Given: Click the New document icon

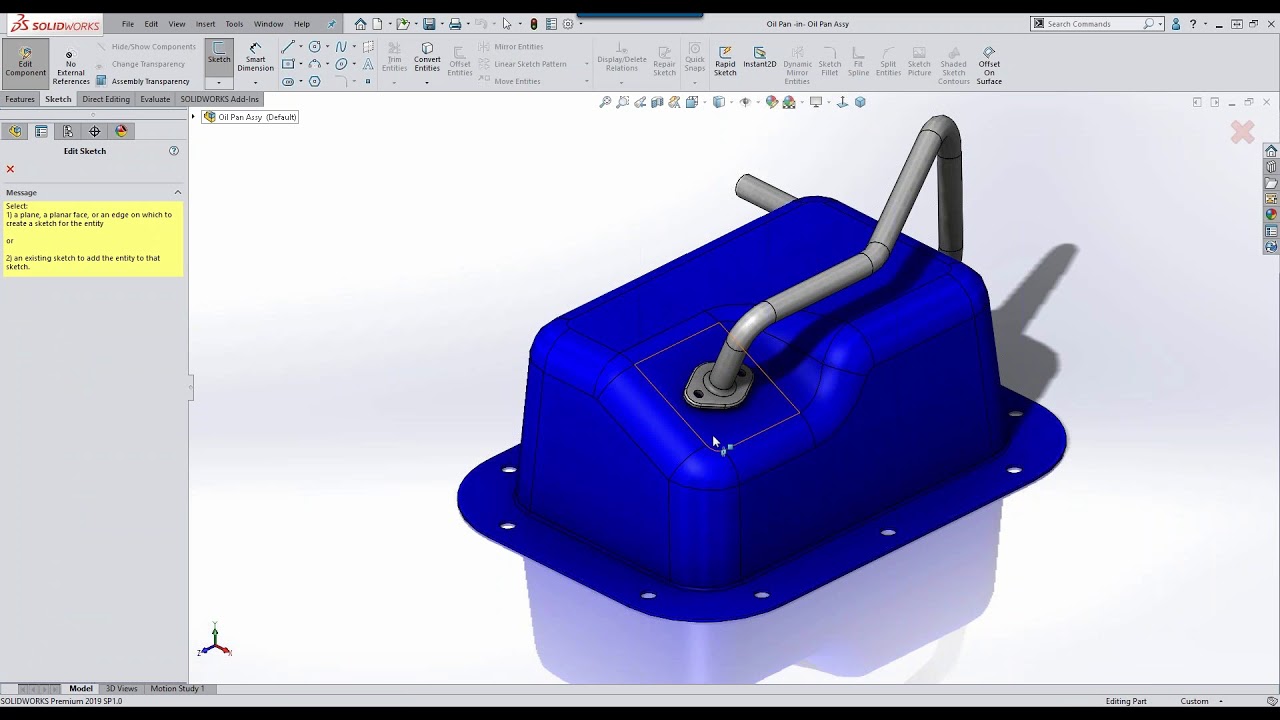Looking at the screenshot, I should pos(378,24).
